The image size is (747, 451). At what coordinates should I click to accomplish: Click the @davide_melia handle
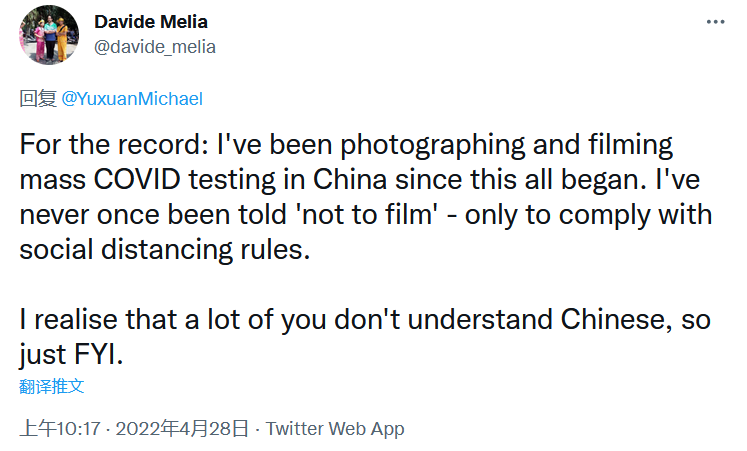[x=154, y=46]
